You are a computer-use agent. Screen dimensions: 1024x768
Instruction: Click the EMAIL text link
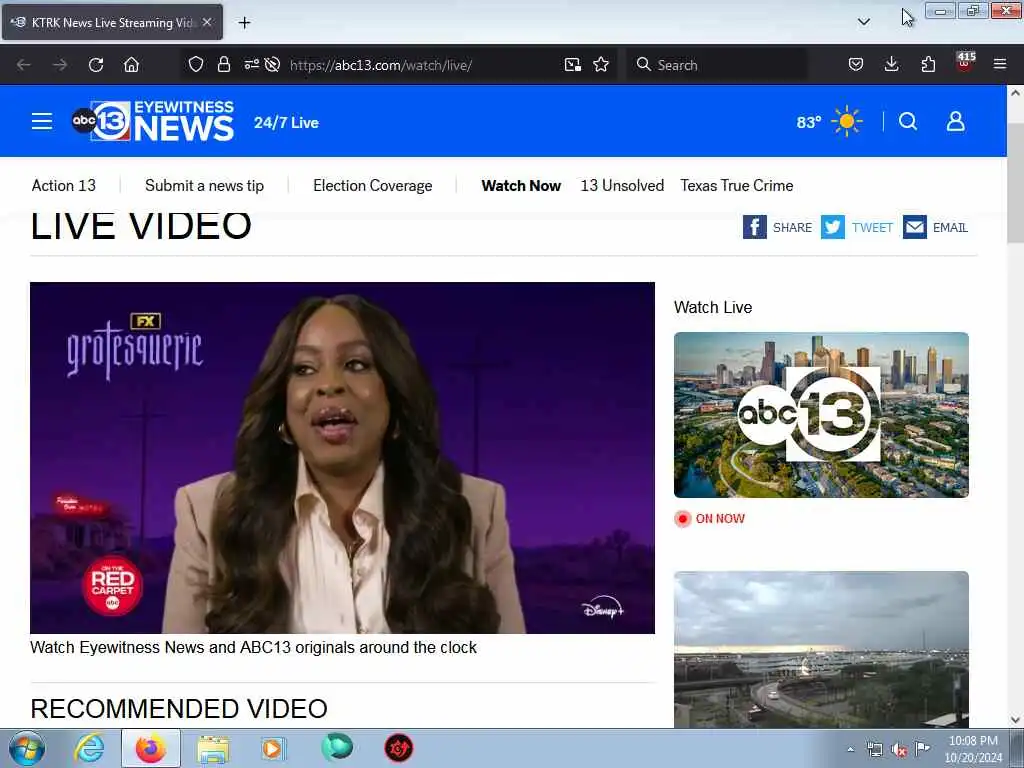pos(950,227)
